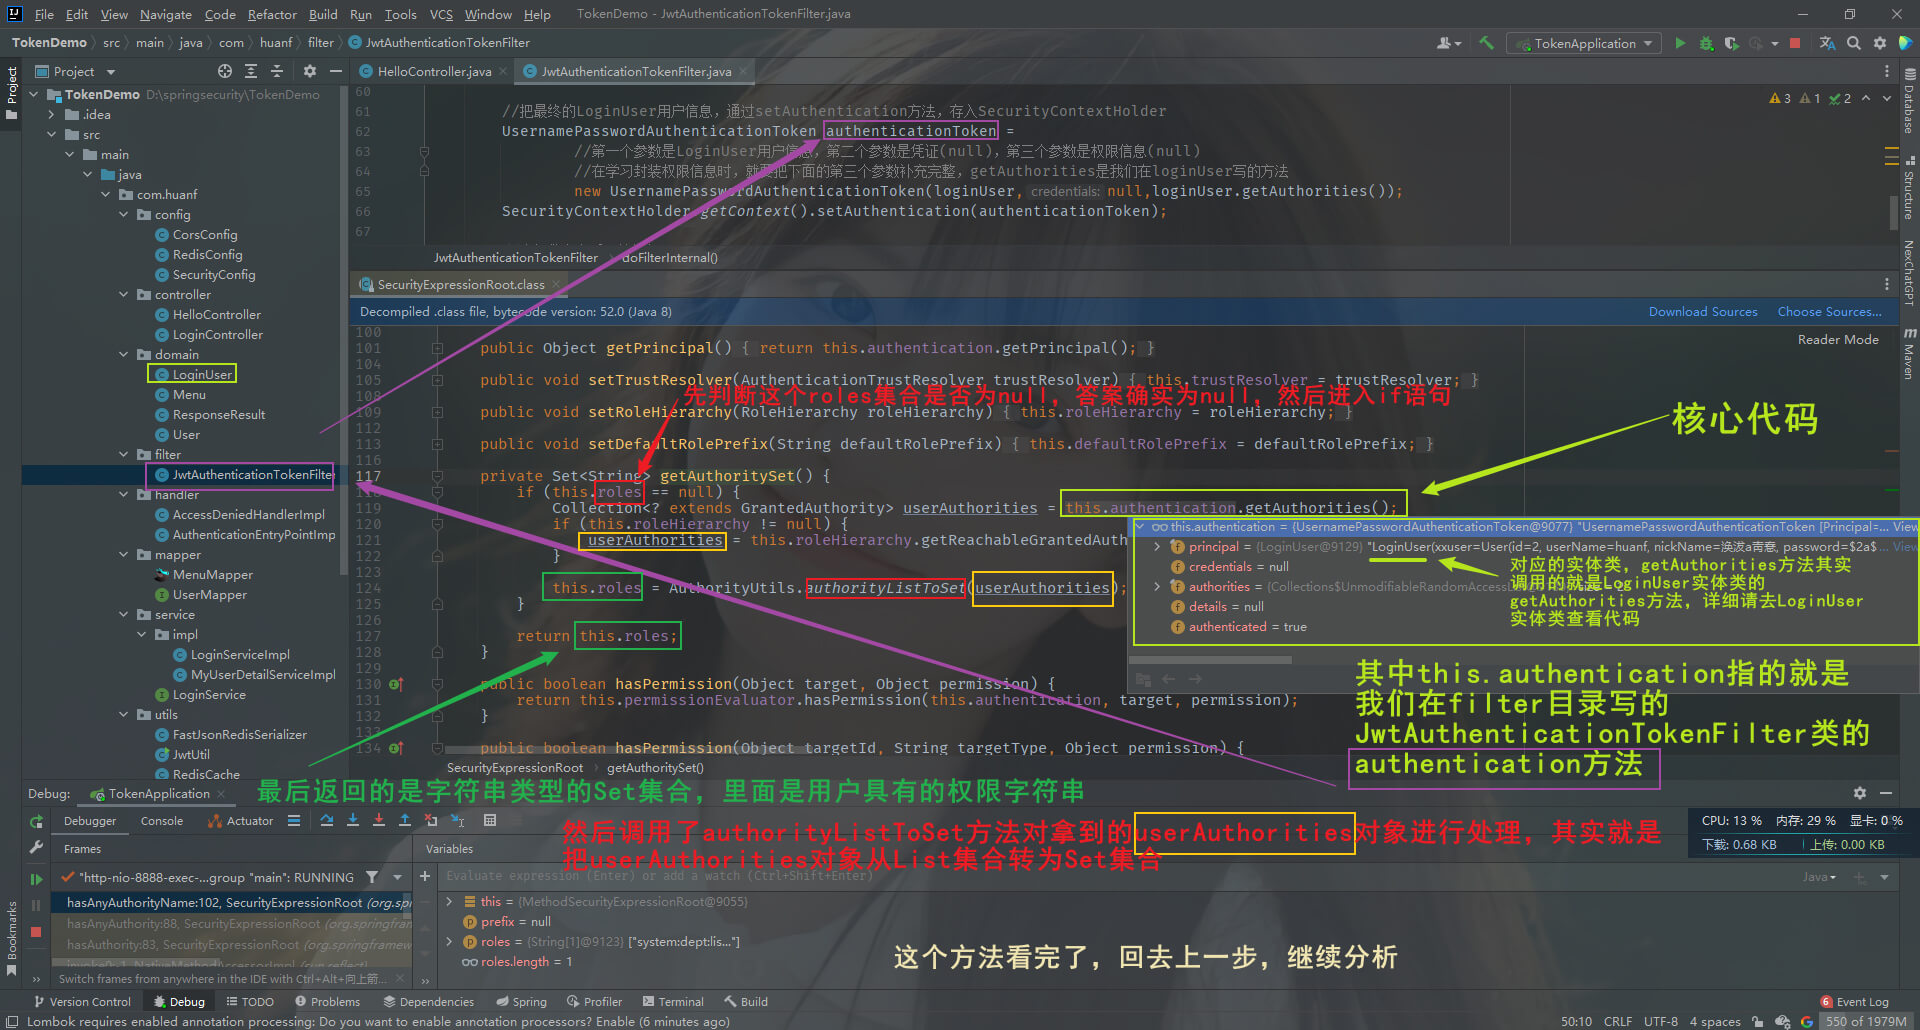
Task: Drop the current frame in debugger
Action: (431, 820)
